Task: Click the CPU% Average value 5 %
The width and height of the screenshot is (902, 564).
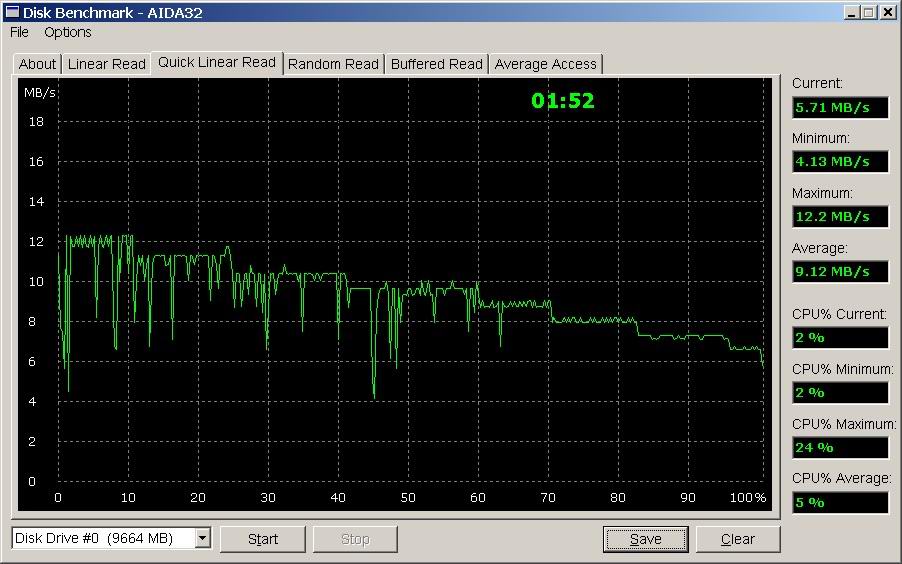Action: (x=840, y=502)
